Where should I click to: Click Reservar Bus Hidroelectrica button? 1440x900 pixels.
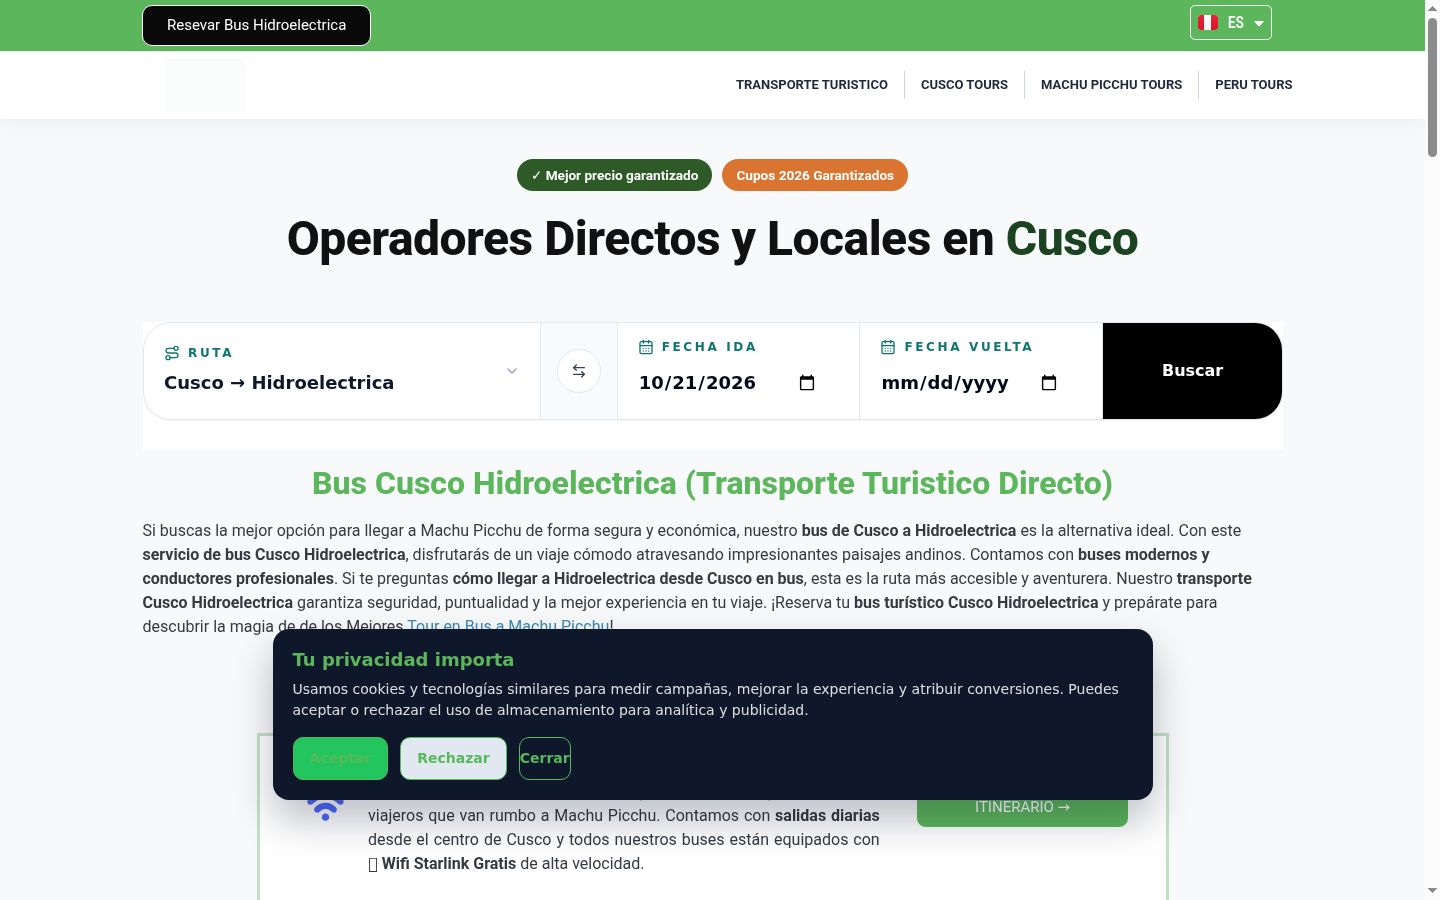click(256, 25)
